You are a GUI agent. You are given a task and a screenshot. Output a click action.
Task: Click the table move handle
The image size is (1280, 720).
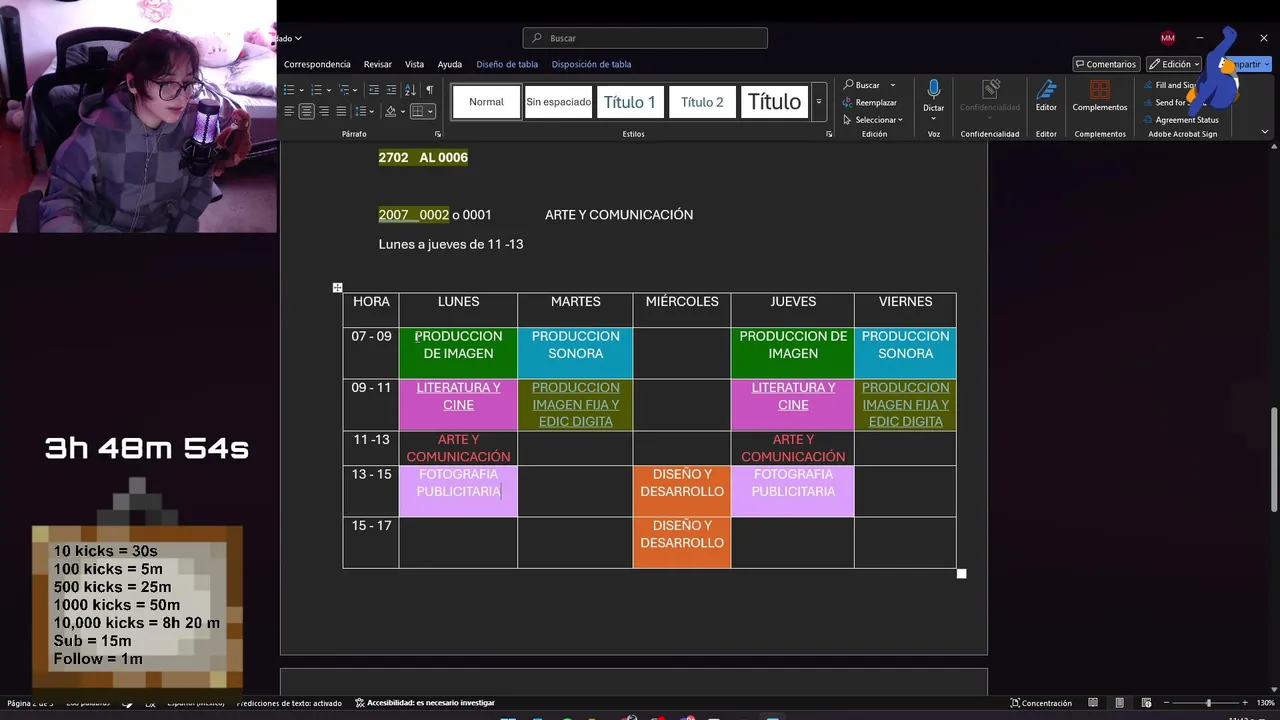(337, 288)
